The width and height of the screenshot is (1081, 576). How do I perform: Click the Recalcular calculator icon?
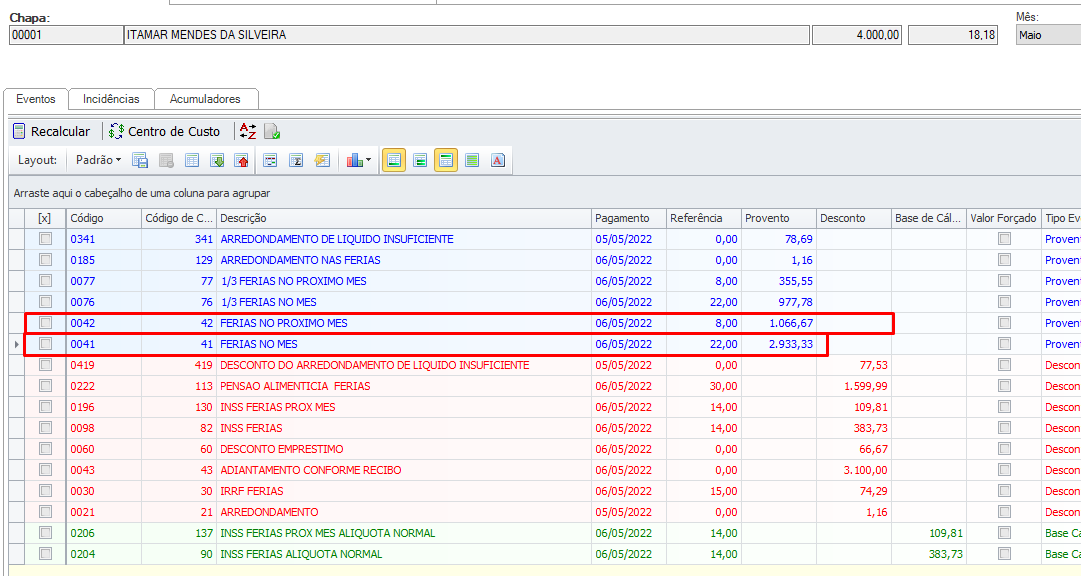pyautogui.click(x=19, y=131)
